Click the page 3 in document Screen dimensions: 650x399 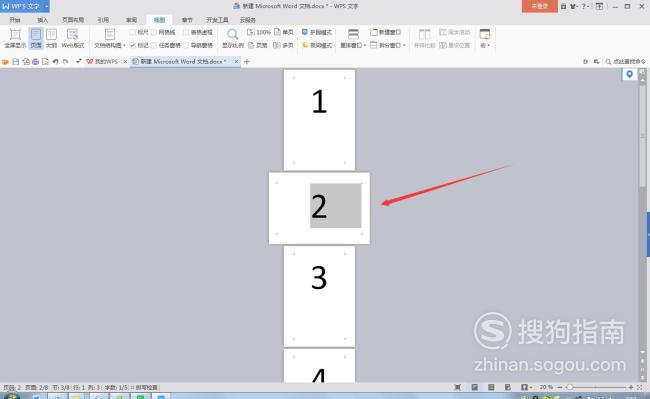pos(319,297)
